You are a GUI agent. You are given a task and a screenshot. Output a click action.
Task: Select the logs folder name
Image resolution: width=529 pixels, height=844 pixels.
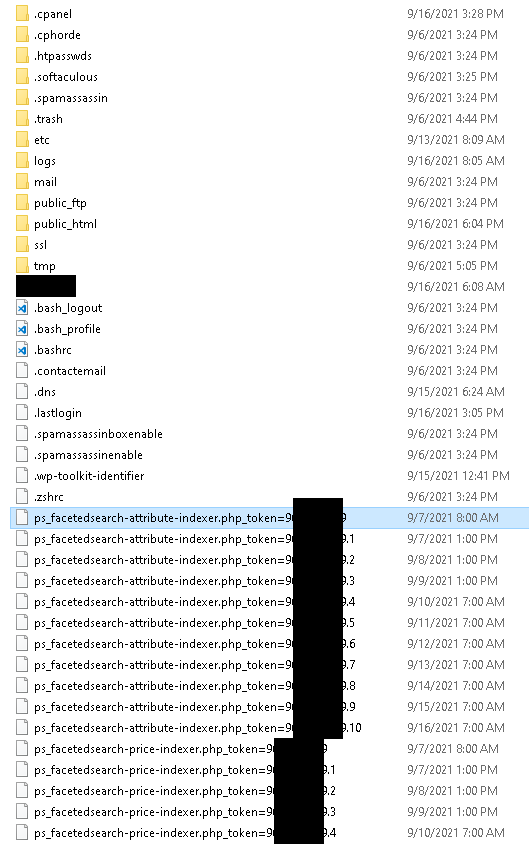coord(45,161)
